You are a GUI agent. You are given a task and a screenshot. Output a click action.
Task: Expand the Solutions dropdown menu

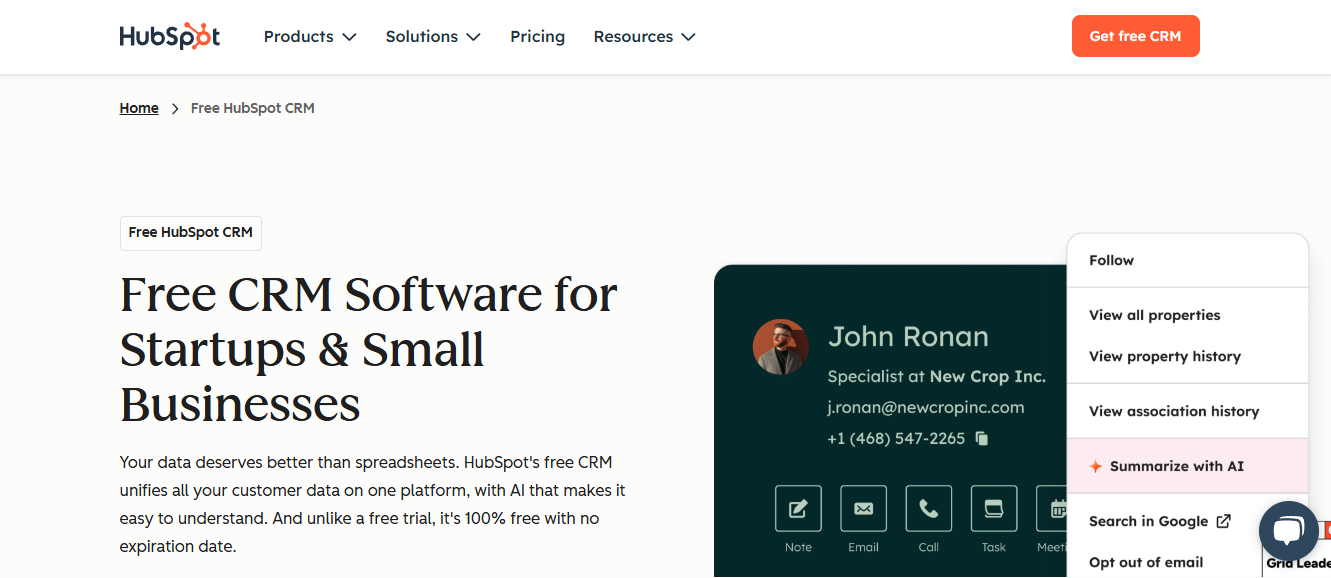[433, 36]
